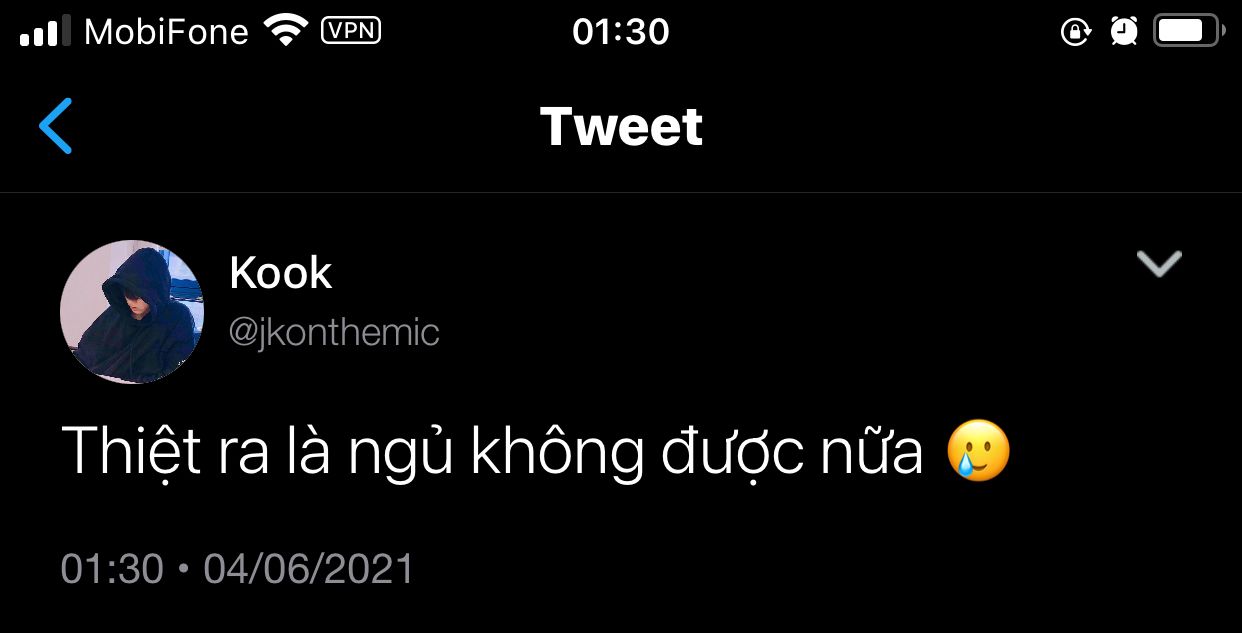Tap the rotation lock status icon

(x=1075, y=32)
